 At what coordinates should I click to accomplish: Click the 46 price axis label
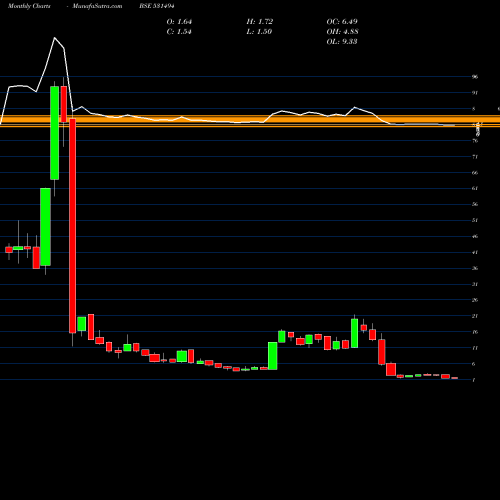point(475,236)
